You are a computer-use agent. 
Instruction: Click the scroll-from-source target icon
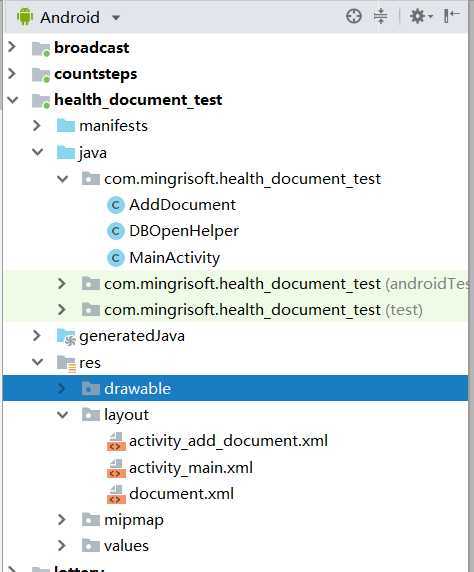(354, 16)
